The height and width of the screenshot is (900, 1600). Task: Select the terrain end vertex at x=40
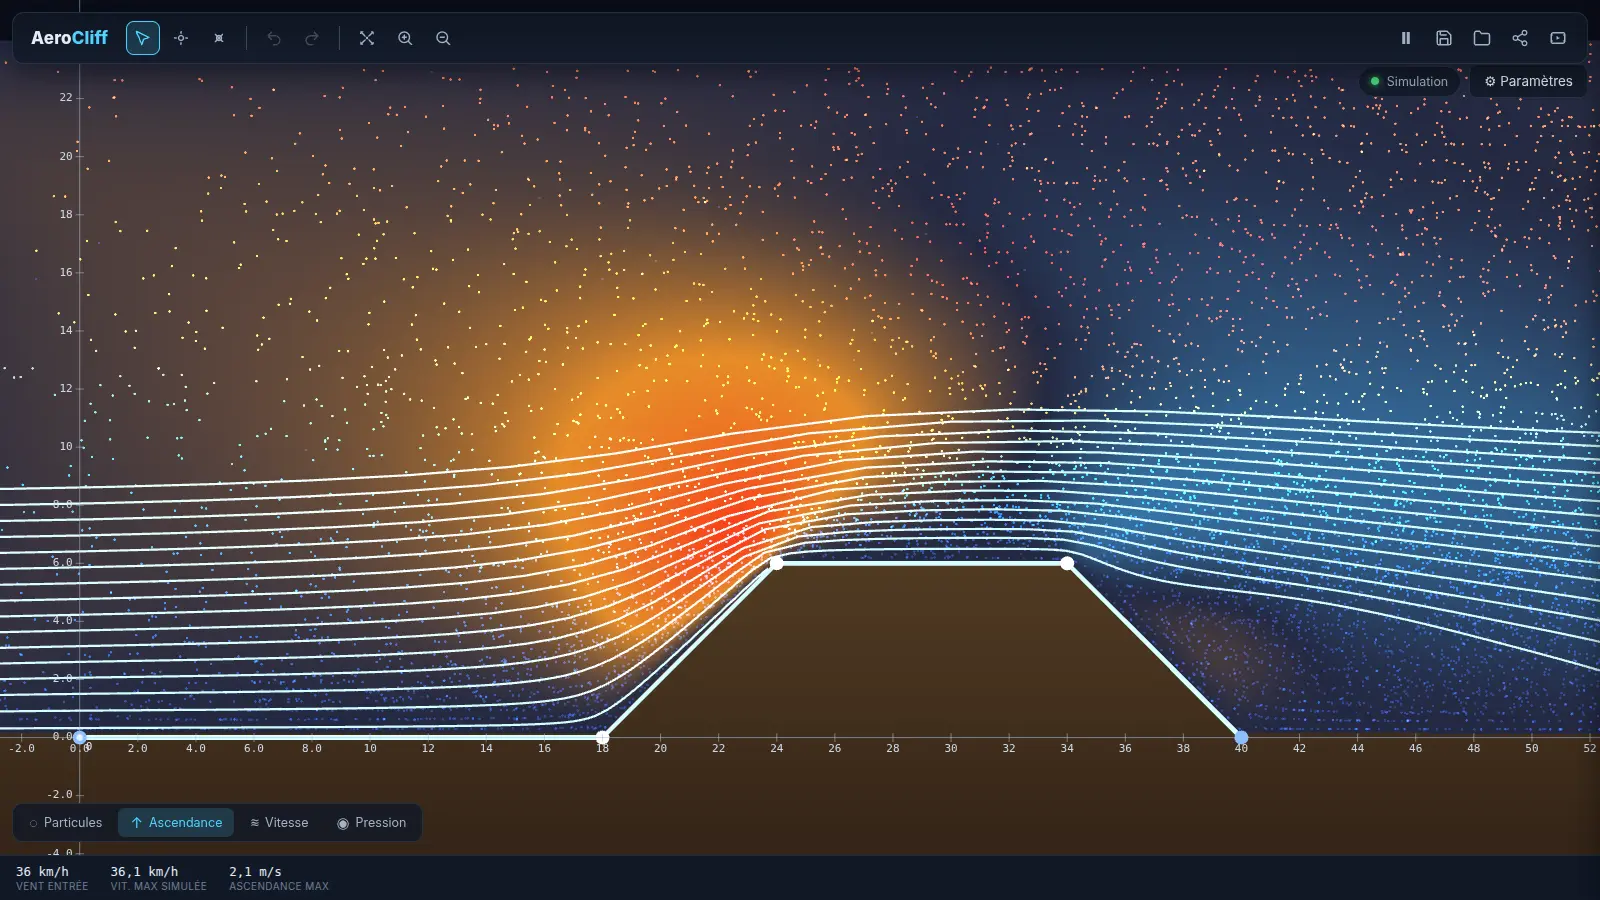tap(1241, 738)
